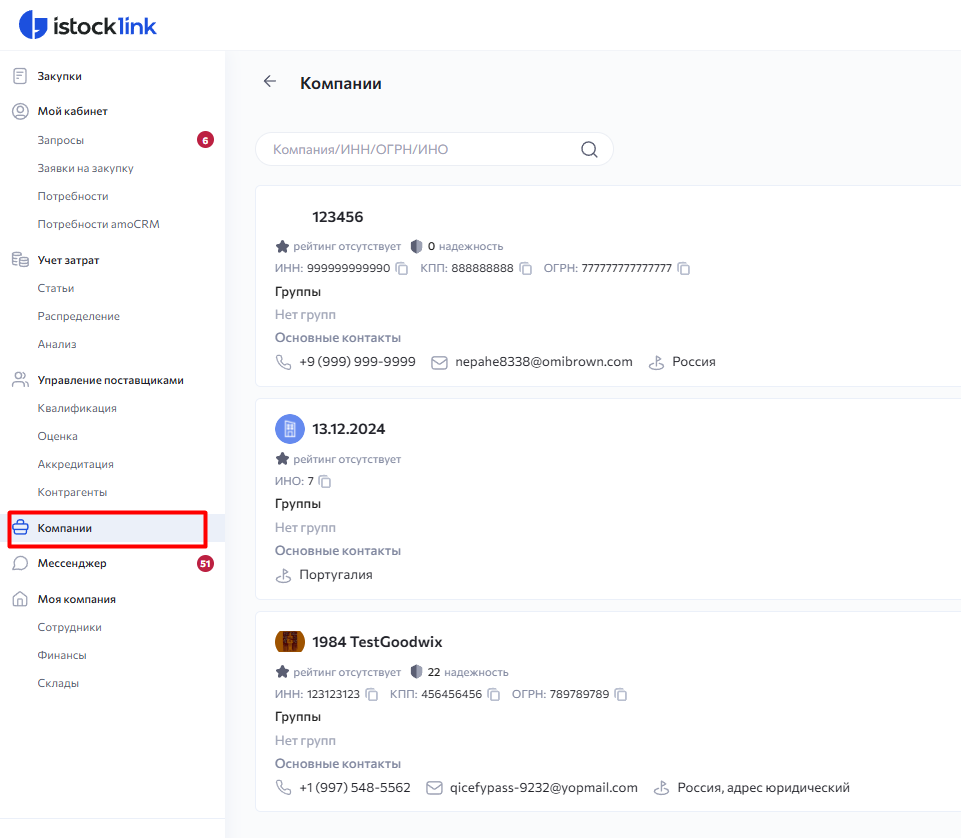
Task: Copy ОГРН 789789789 value
Action: point(621,694)
